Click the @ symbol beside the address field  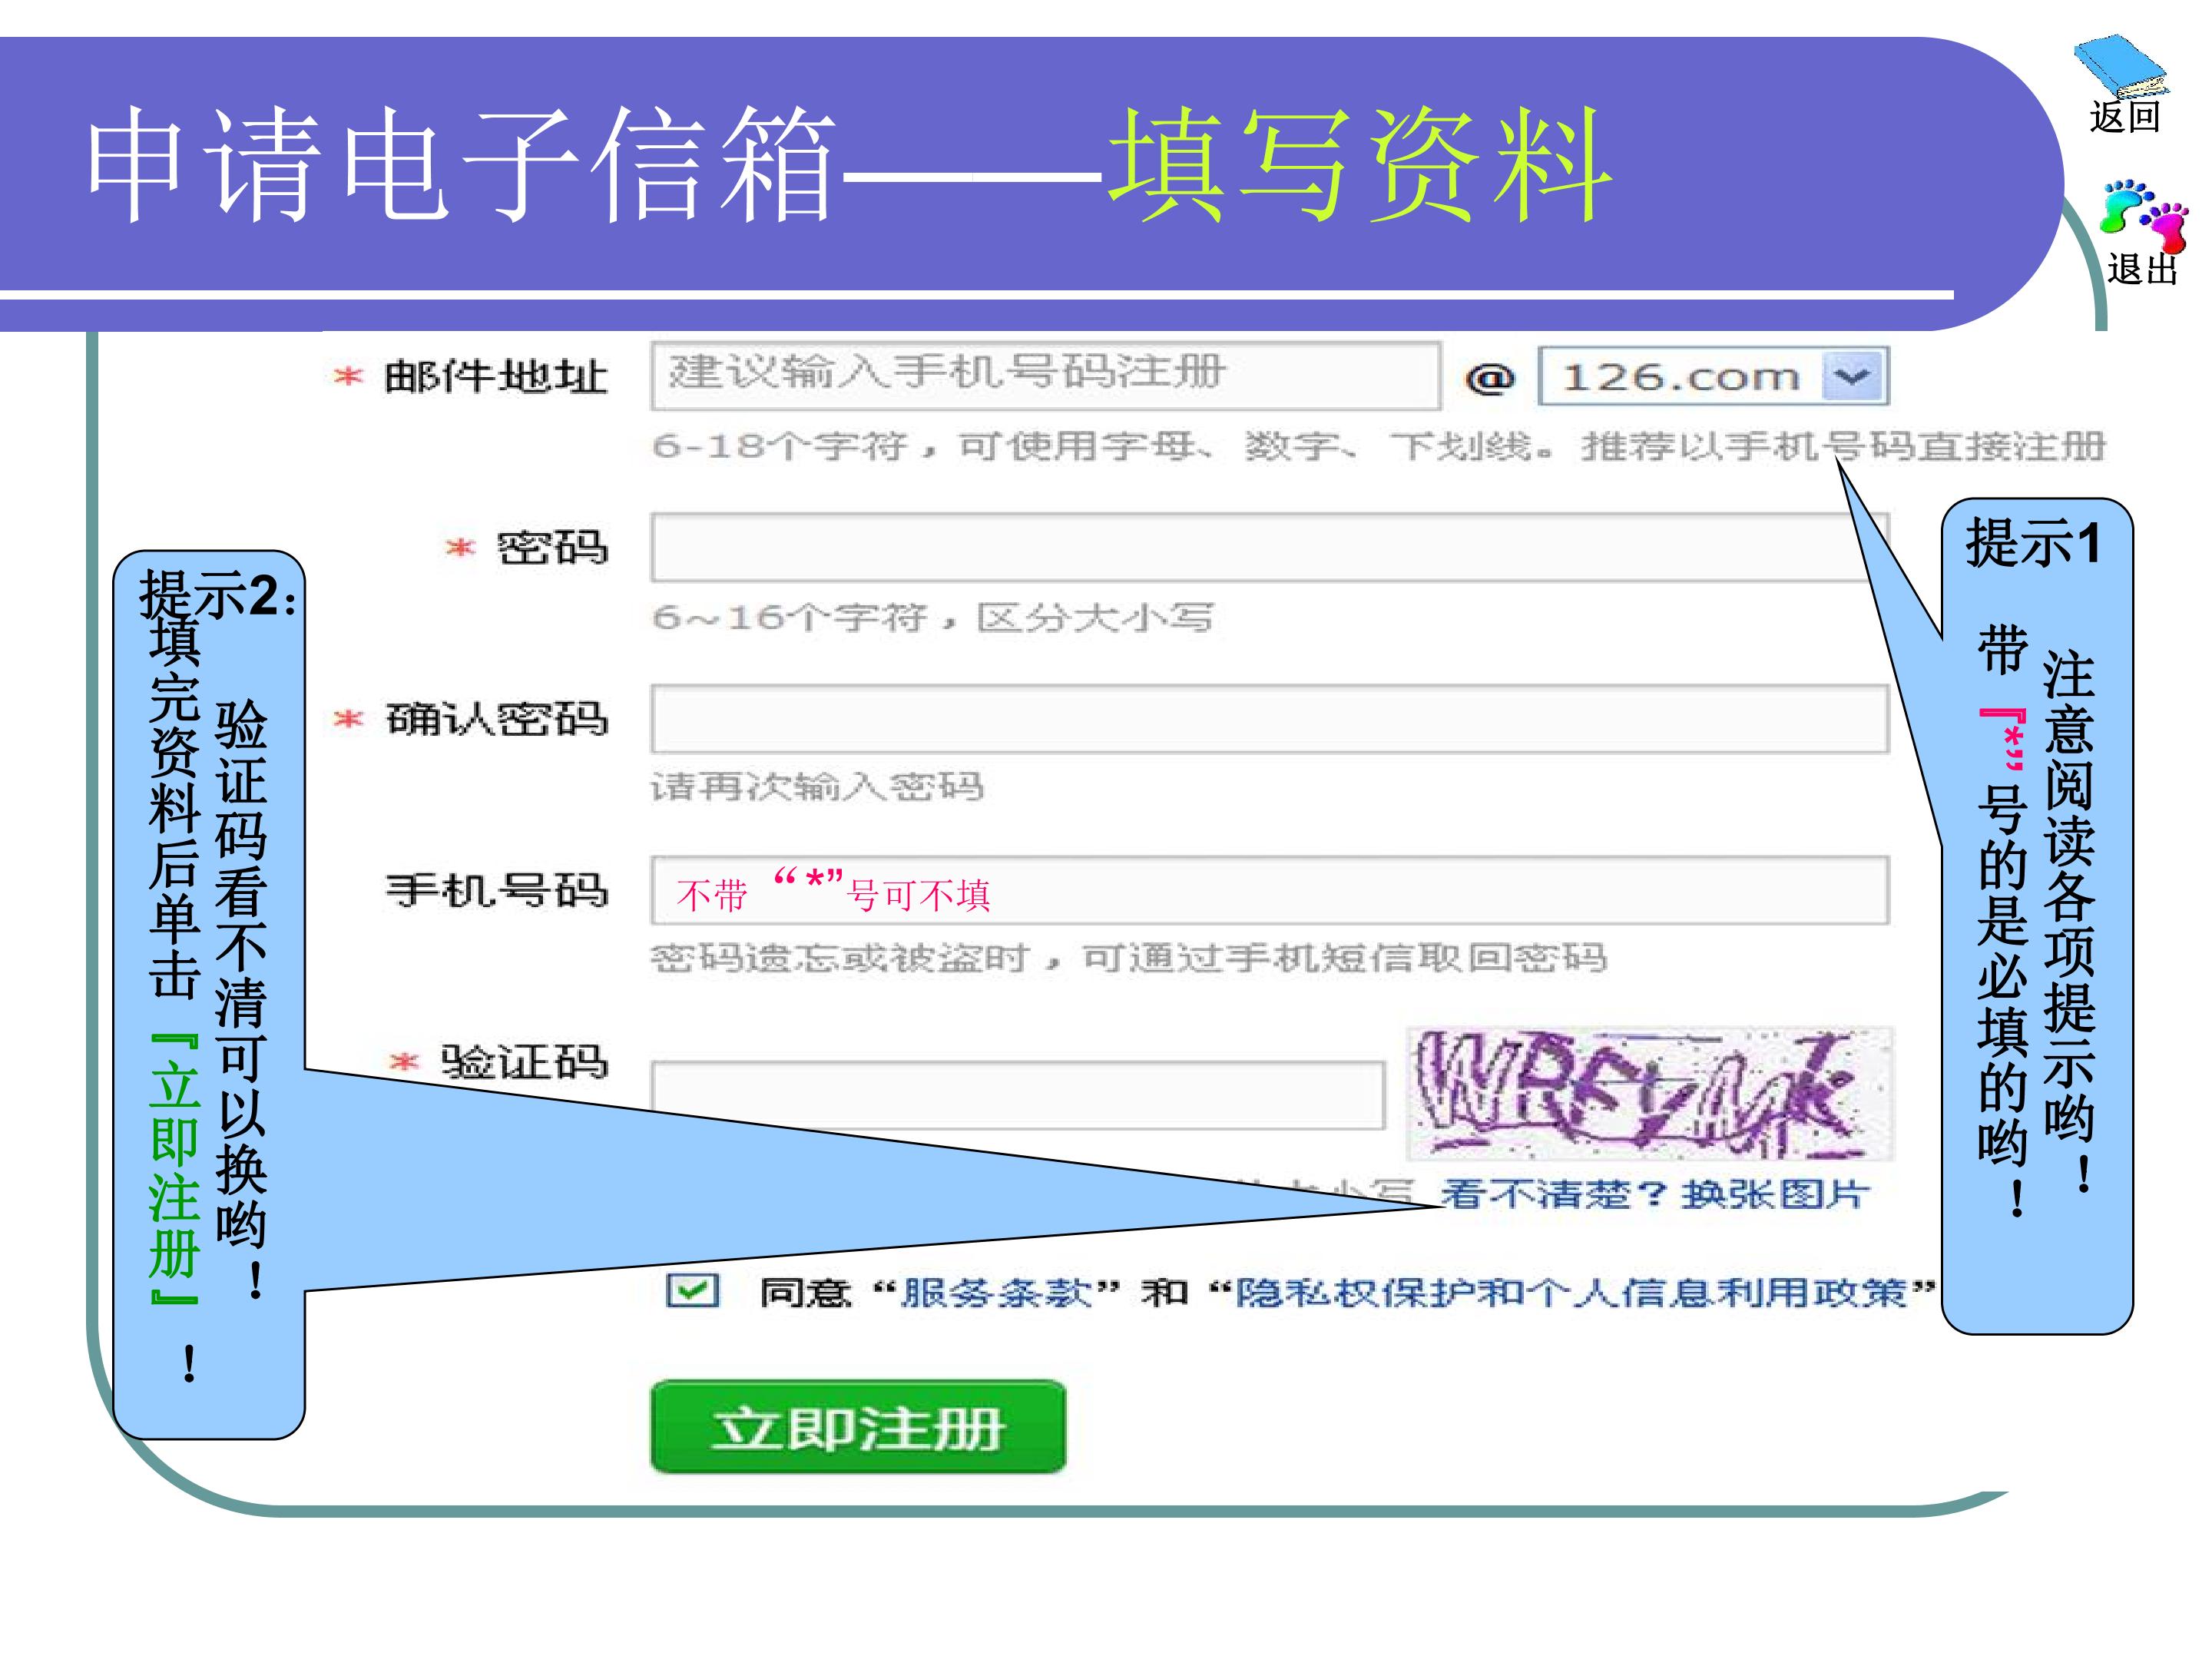click(1490, 378)
